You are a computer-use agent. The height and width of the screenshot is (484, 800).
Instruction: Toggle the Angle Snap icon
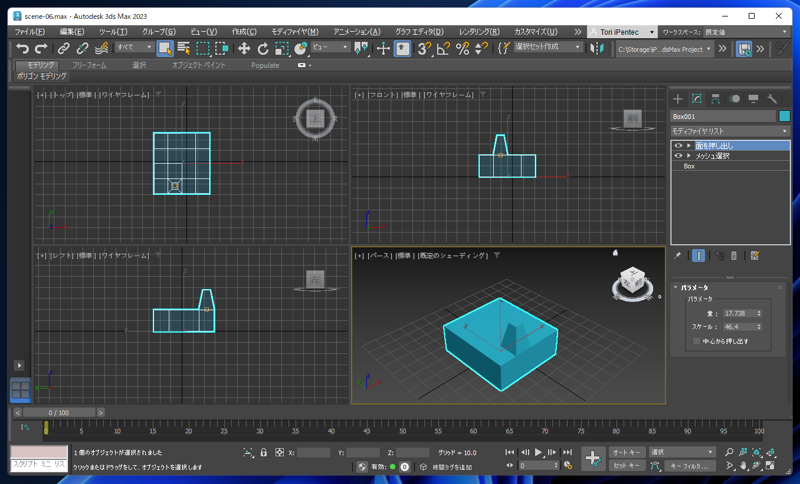coord(443,49)
